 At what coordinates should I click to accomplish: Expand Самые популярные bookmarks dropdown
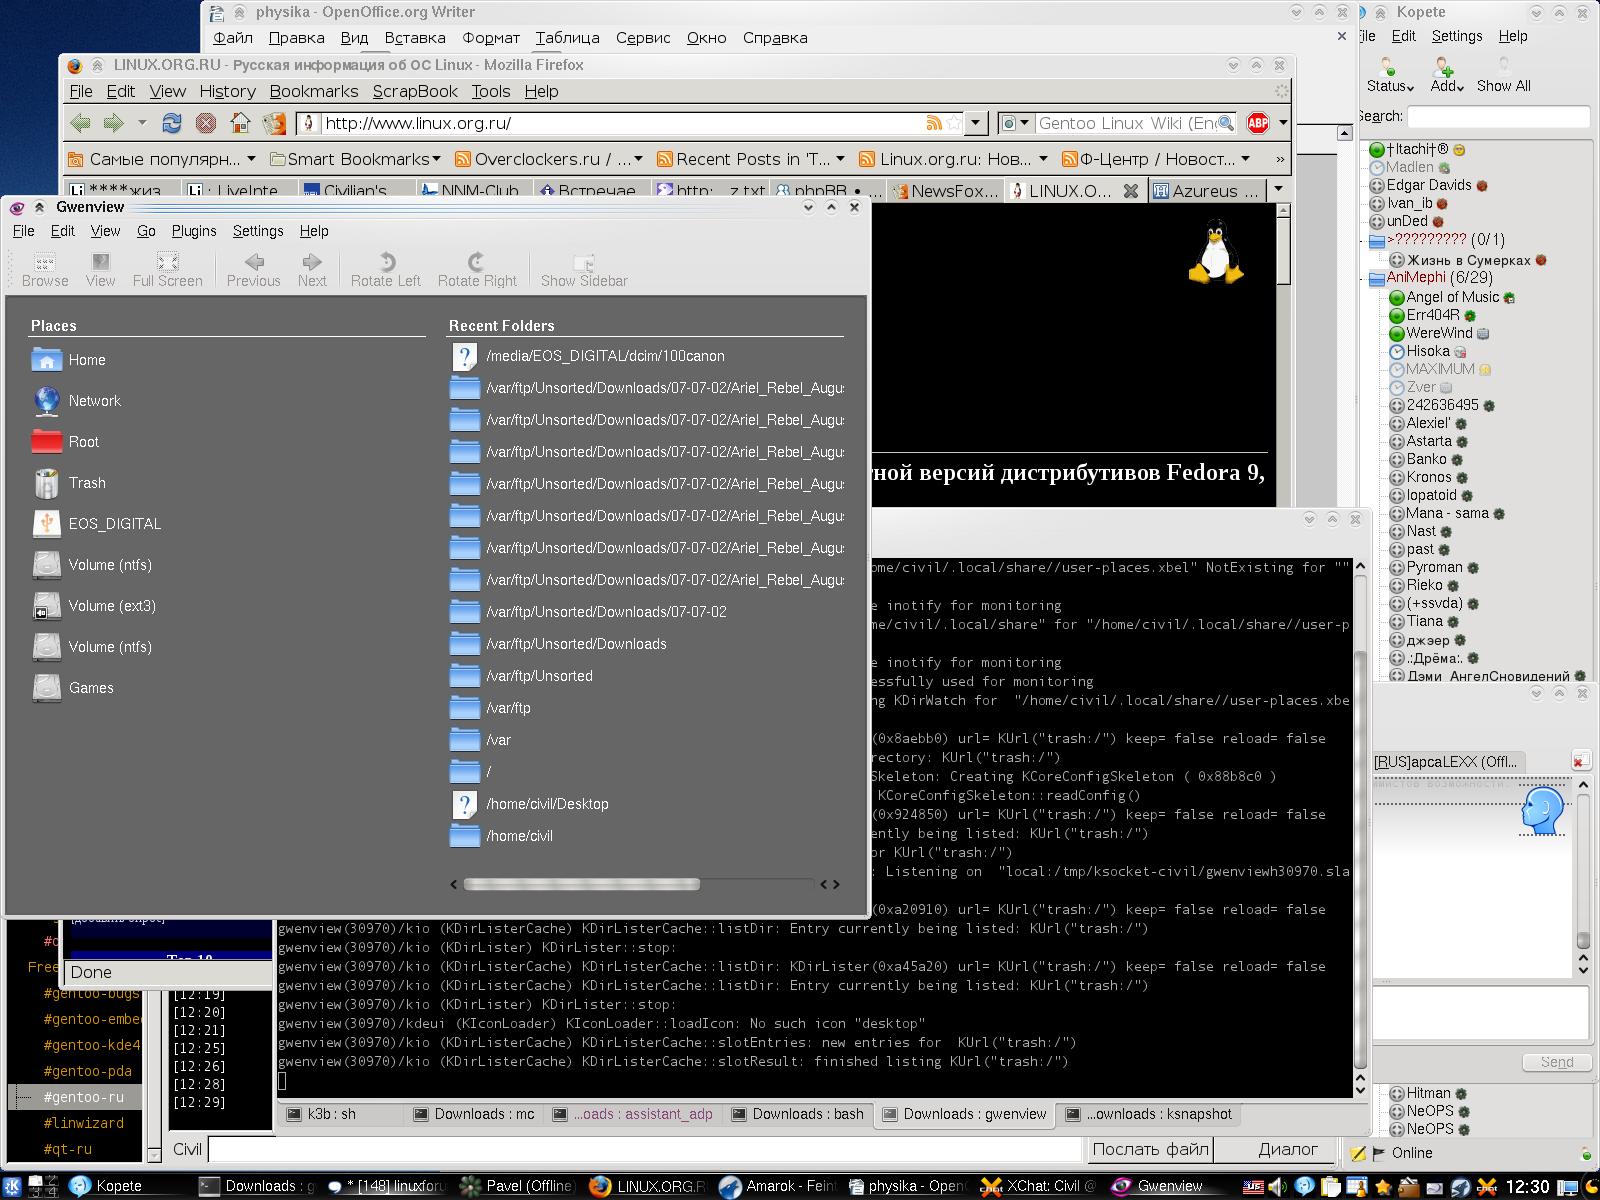click(161, 159)
